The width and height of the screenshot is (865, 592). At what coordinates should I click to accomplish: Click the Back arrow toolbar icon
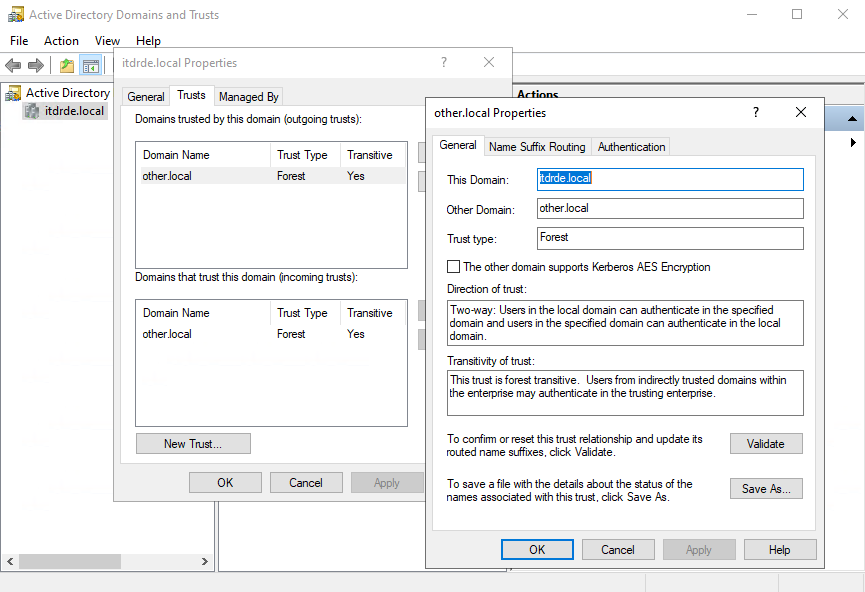pos(13,66)
